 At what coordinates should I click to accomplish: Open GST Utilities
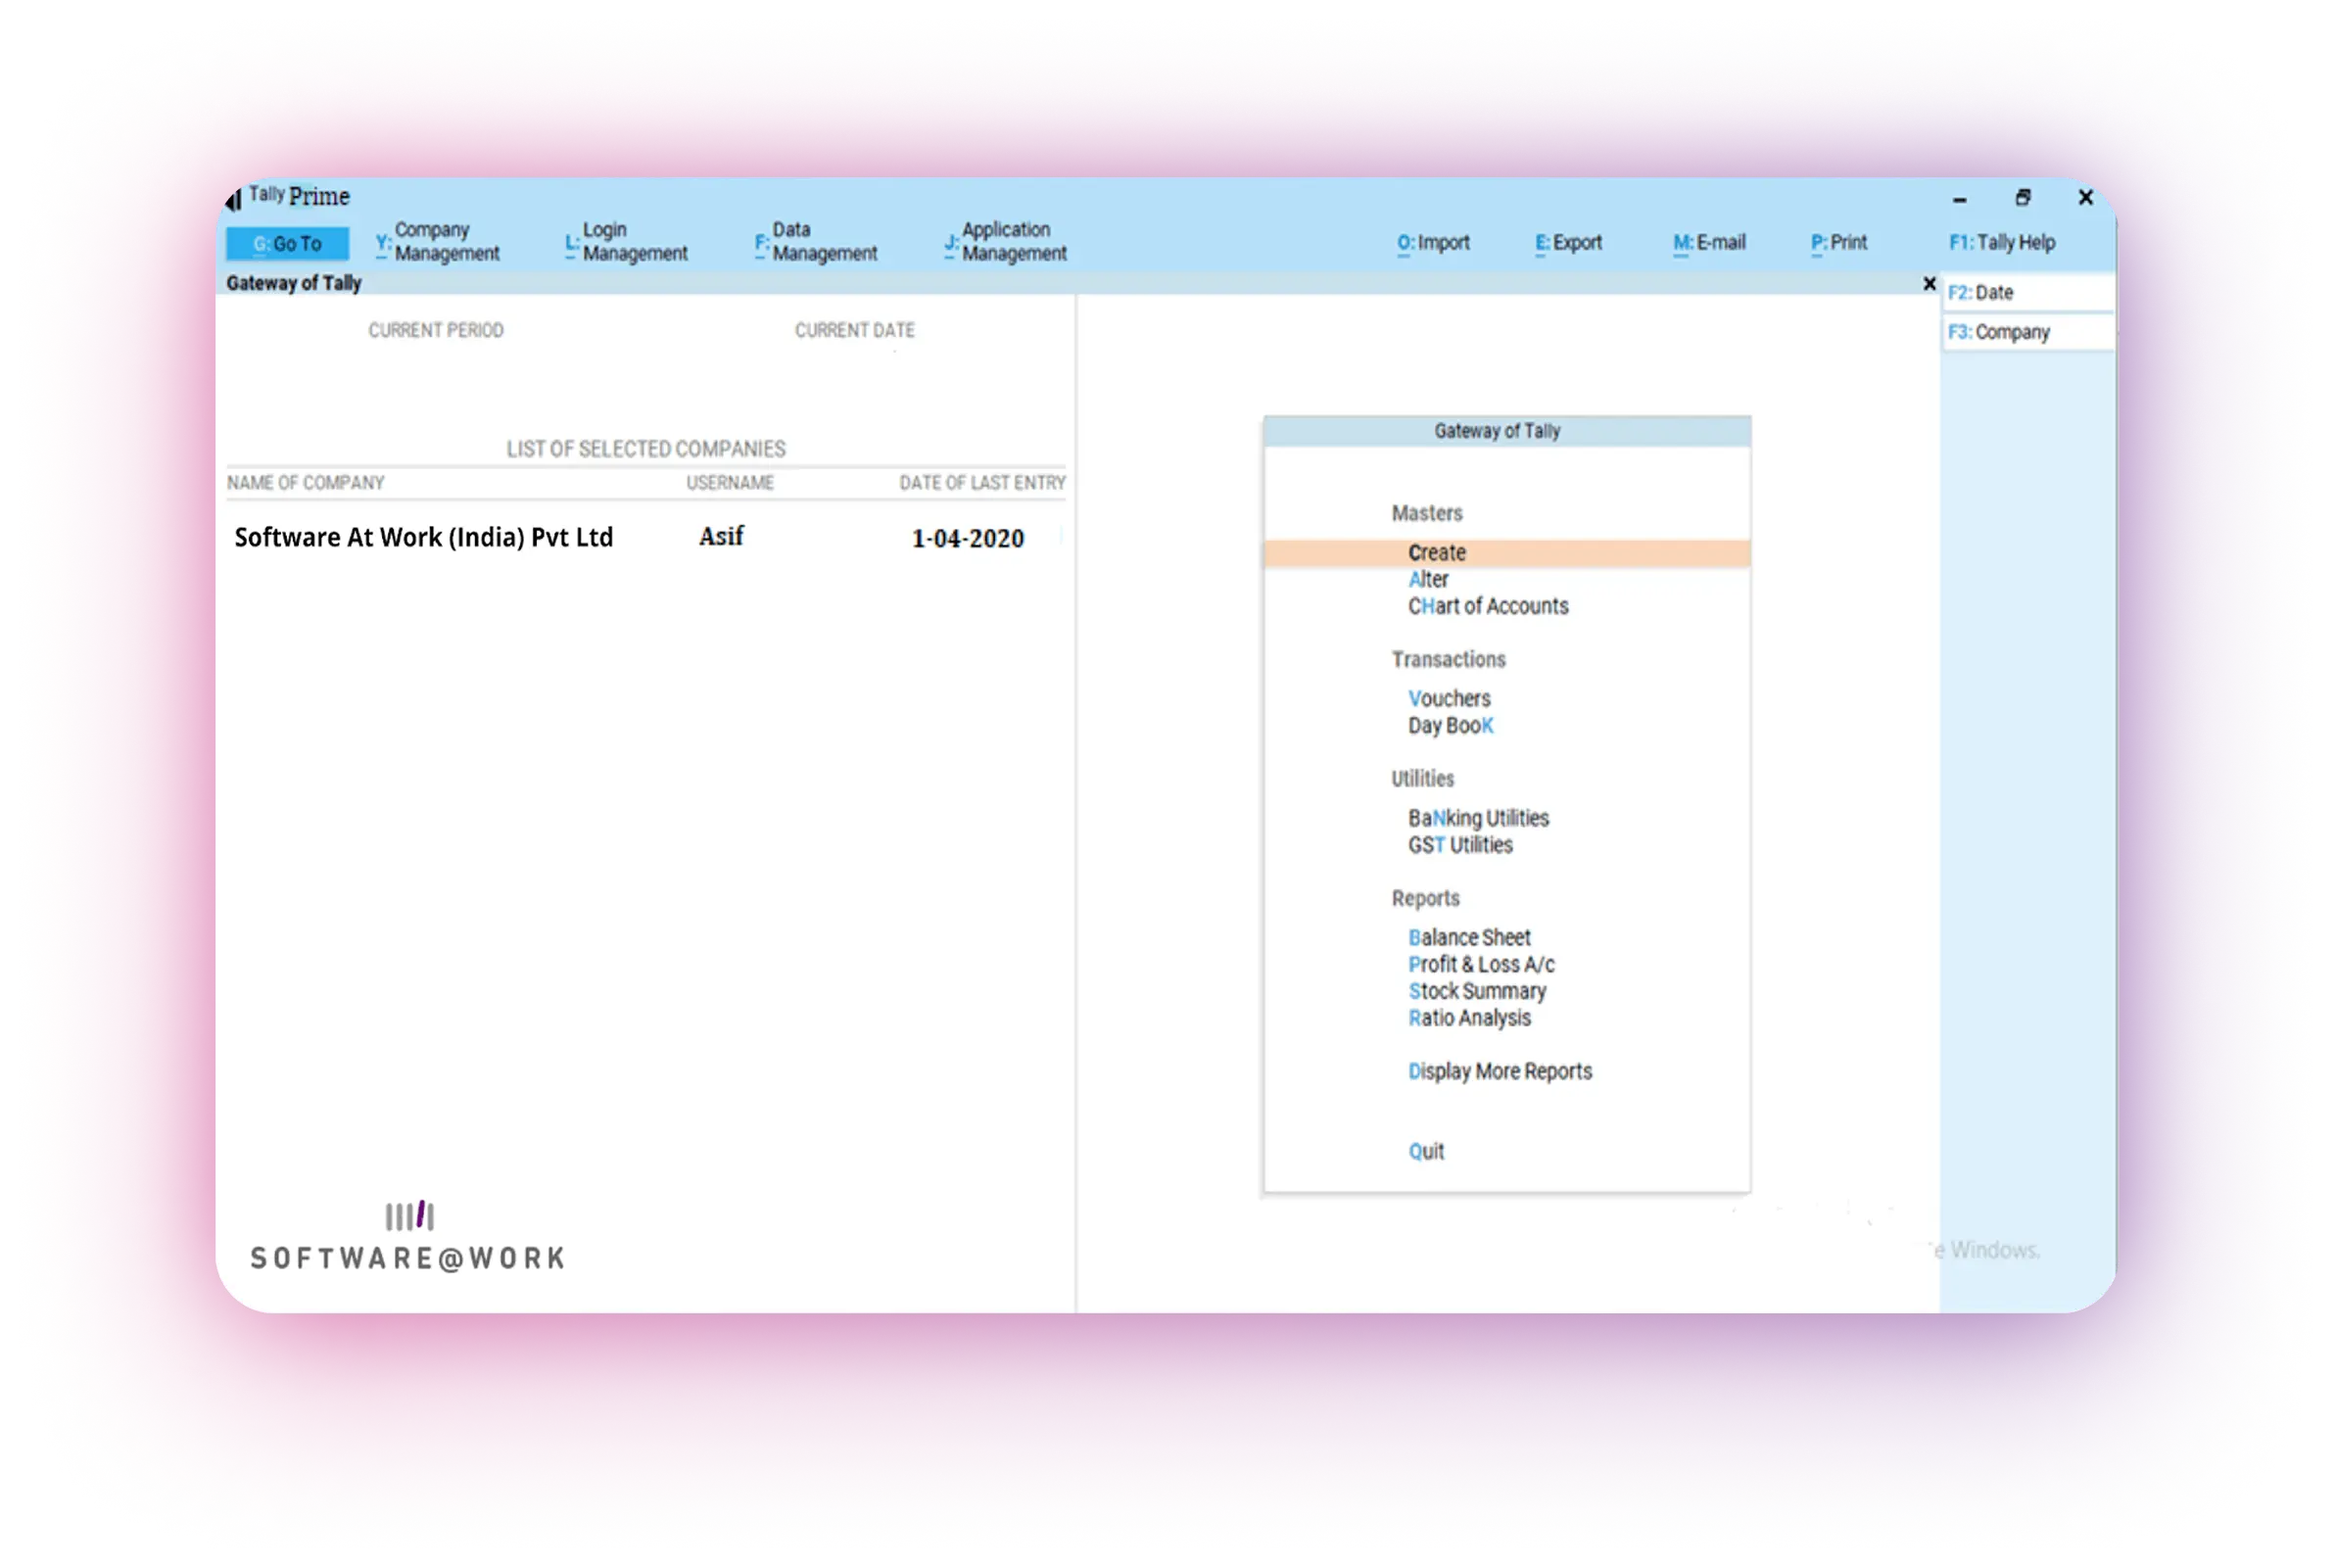tap(1460, 845)
